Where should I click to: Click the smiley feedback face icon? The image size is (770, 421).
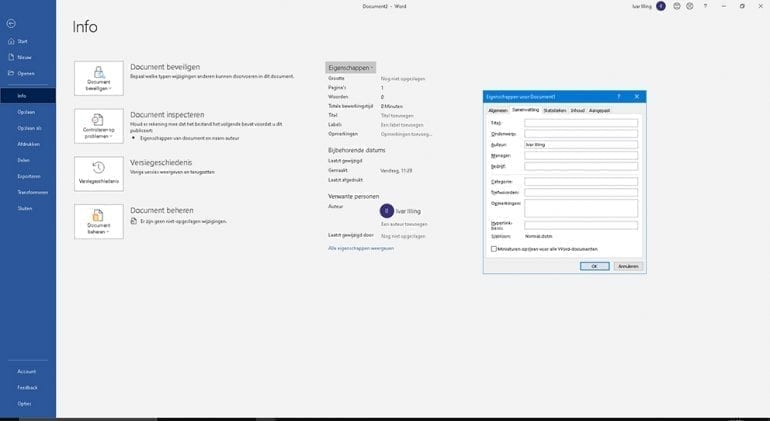point(677,6)
